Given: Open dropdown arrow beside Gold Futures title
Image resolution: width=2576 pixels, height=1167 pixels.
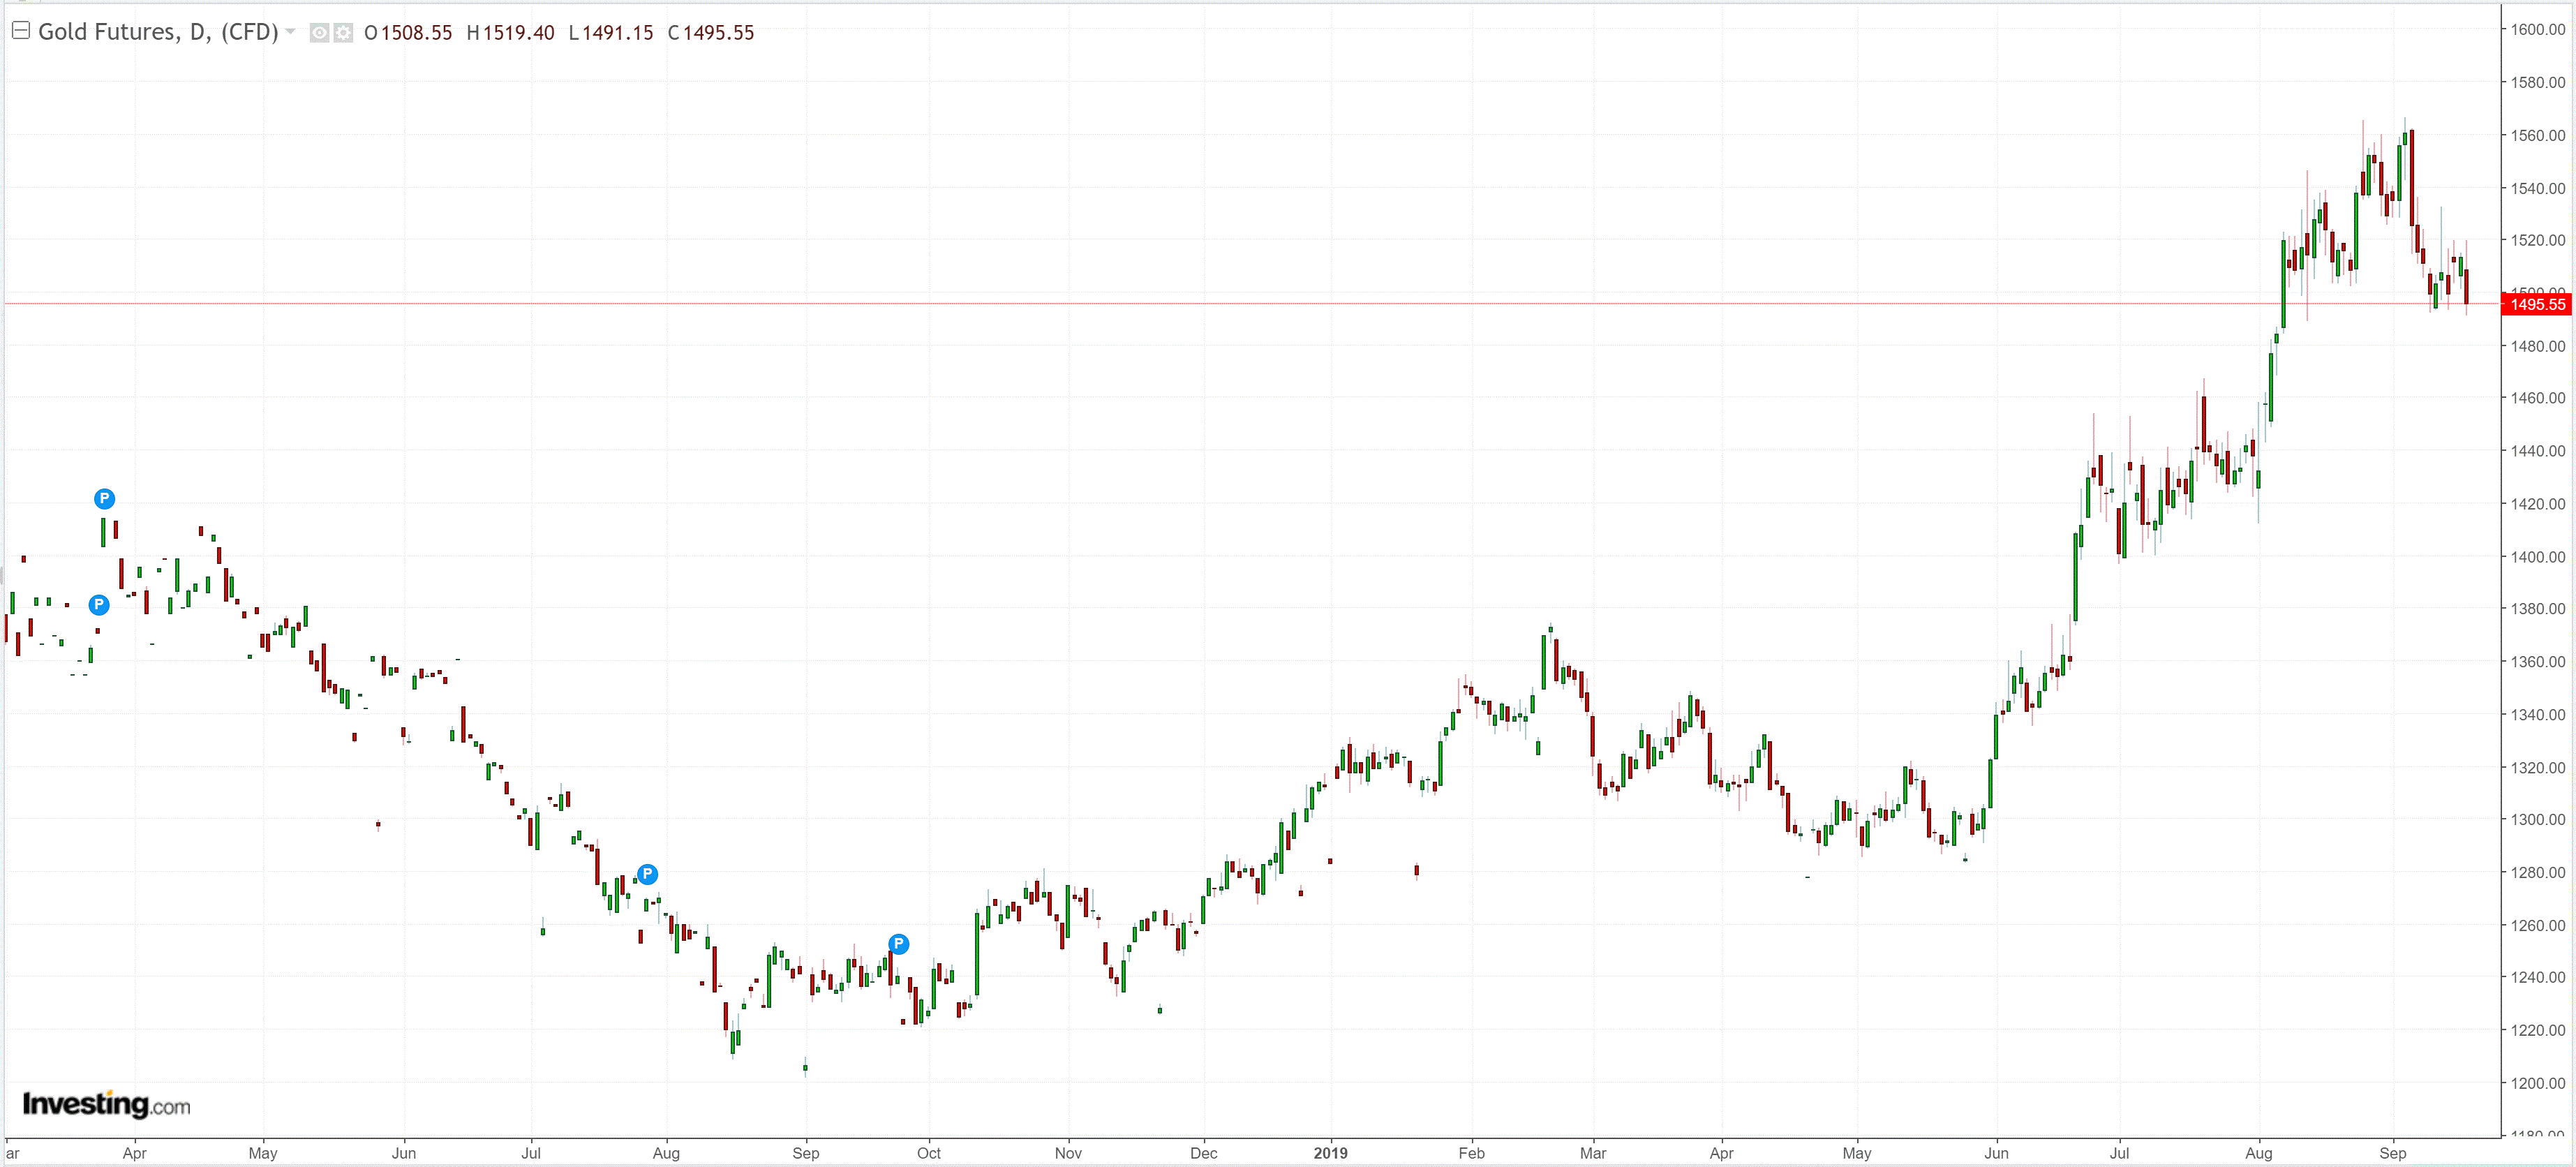Looking at the screenshot, I should 290,32.
